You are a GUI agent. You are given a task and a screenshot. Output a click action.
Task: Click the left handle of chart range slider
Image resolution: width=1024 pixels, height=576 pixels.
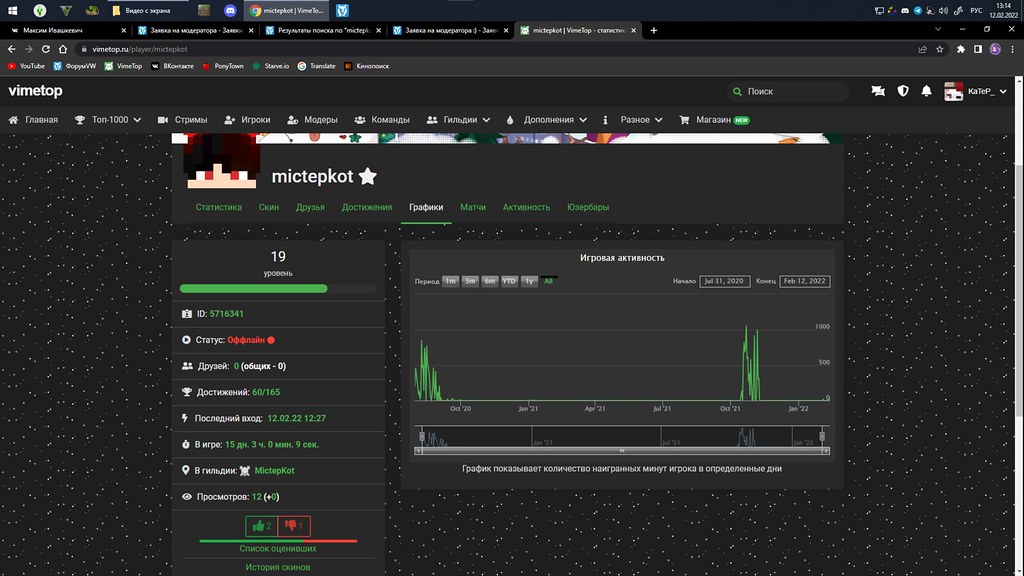[x=422, y=436]
